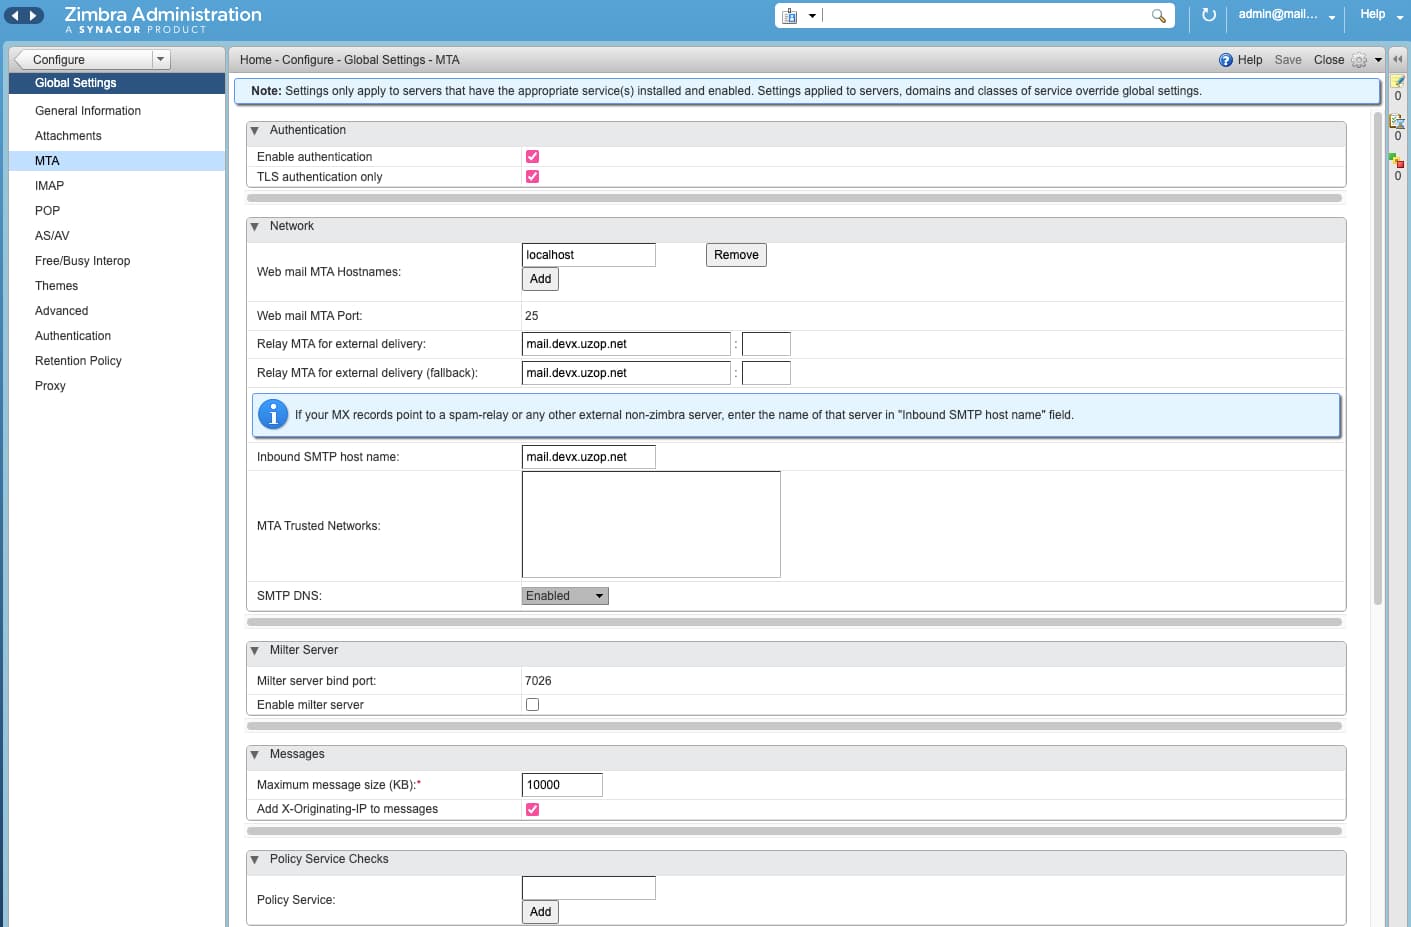Screen dimensions: 1411x927
Task: Collapse the right status pane with double arrows
Action: tap(1398, 59)
